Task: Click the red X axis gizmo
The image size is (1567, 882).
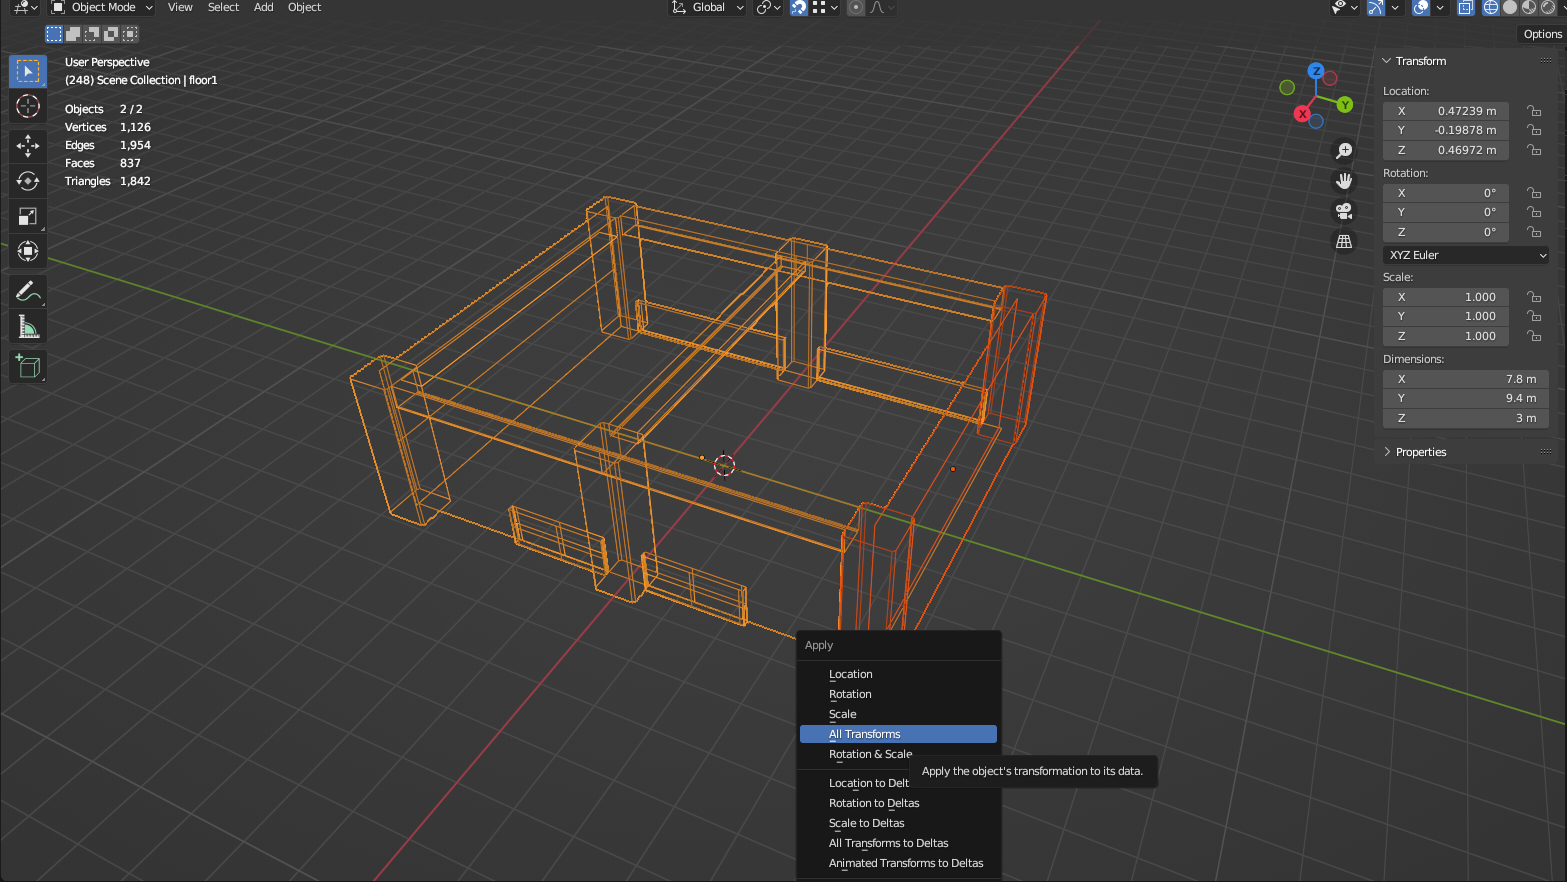Action: 1302,114
